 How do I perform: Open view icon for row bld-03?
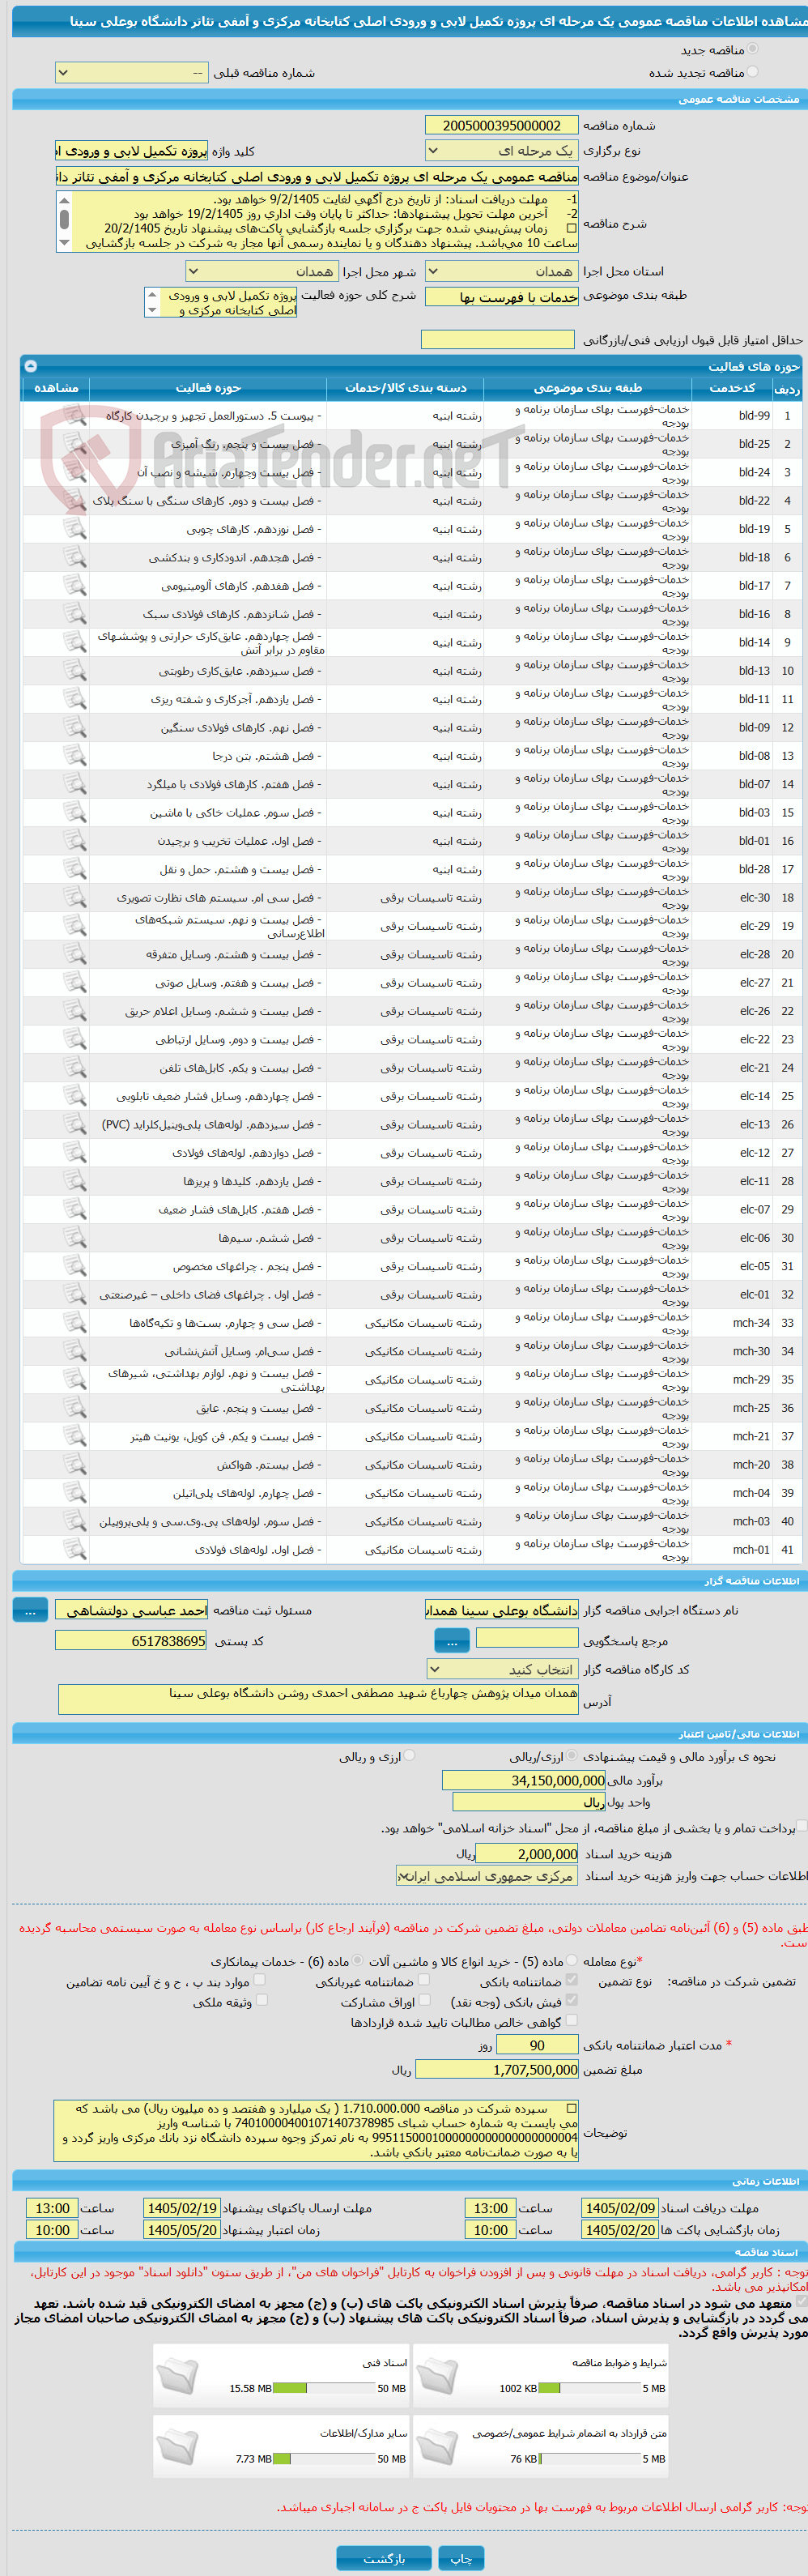(x=74, y=812)
